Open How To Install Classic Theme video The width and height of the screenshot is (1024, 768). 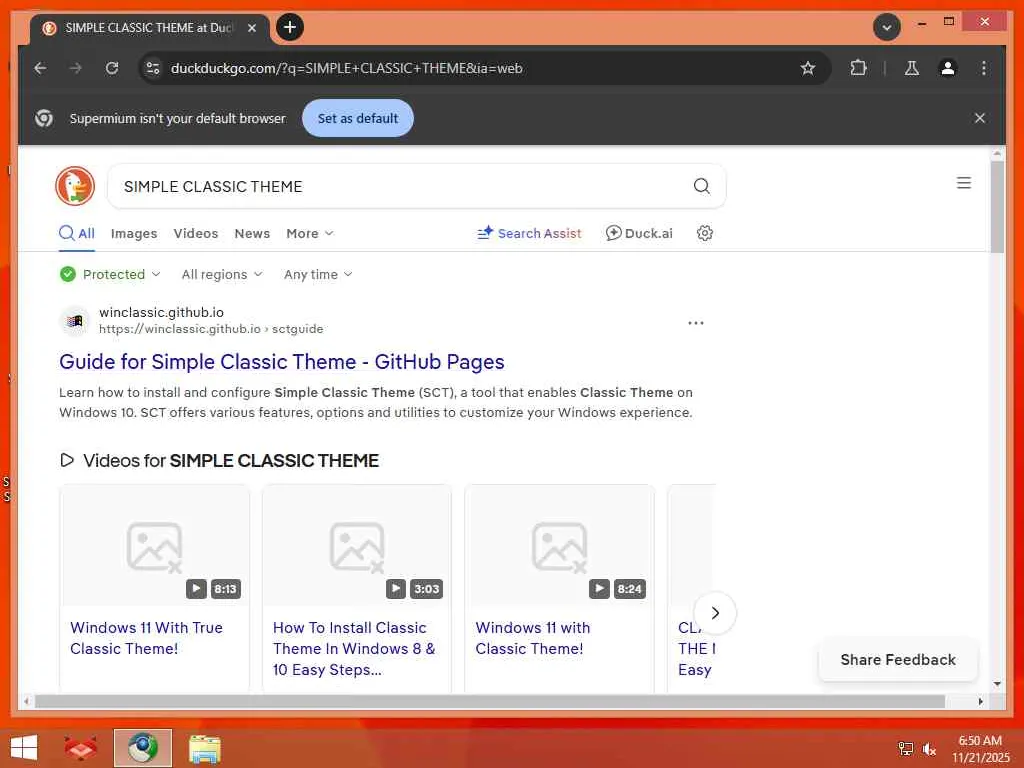click(x=354, y=648)
